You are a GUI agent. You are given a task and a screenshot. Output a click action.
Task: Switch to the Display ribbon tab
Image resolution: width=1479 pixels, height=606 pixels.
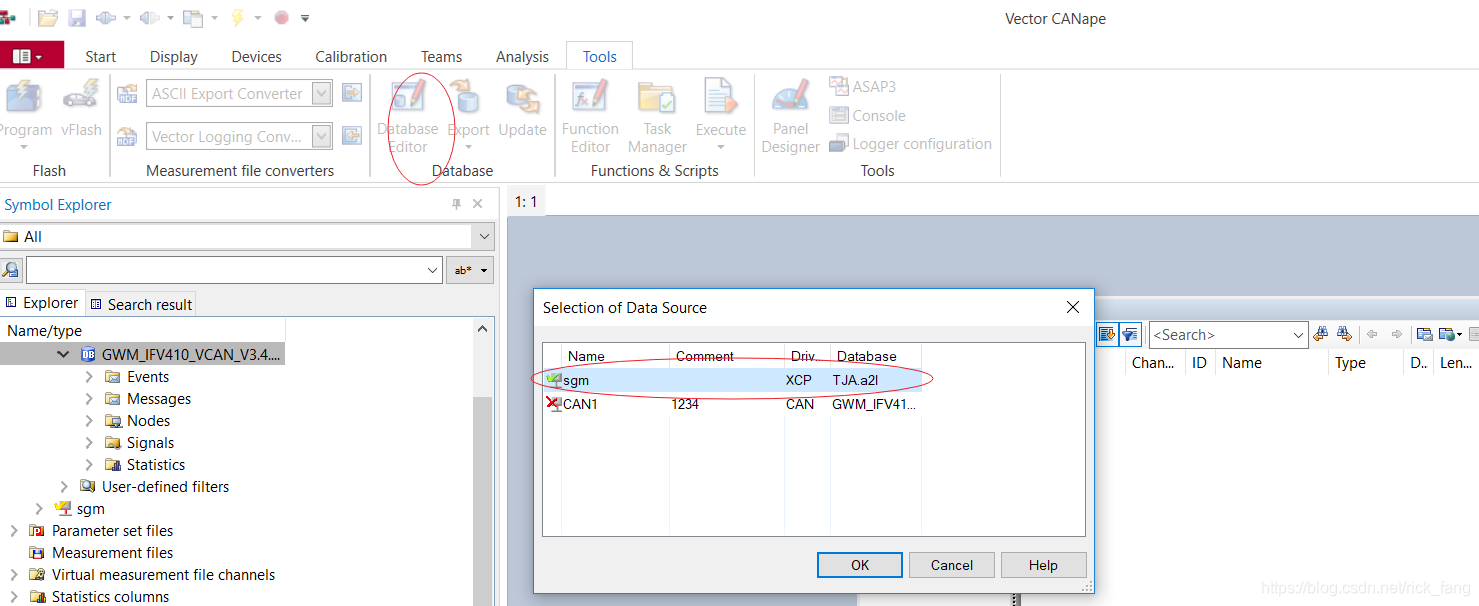pyautogui.click(x=174, y=57)
